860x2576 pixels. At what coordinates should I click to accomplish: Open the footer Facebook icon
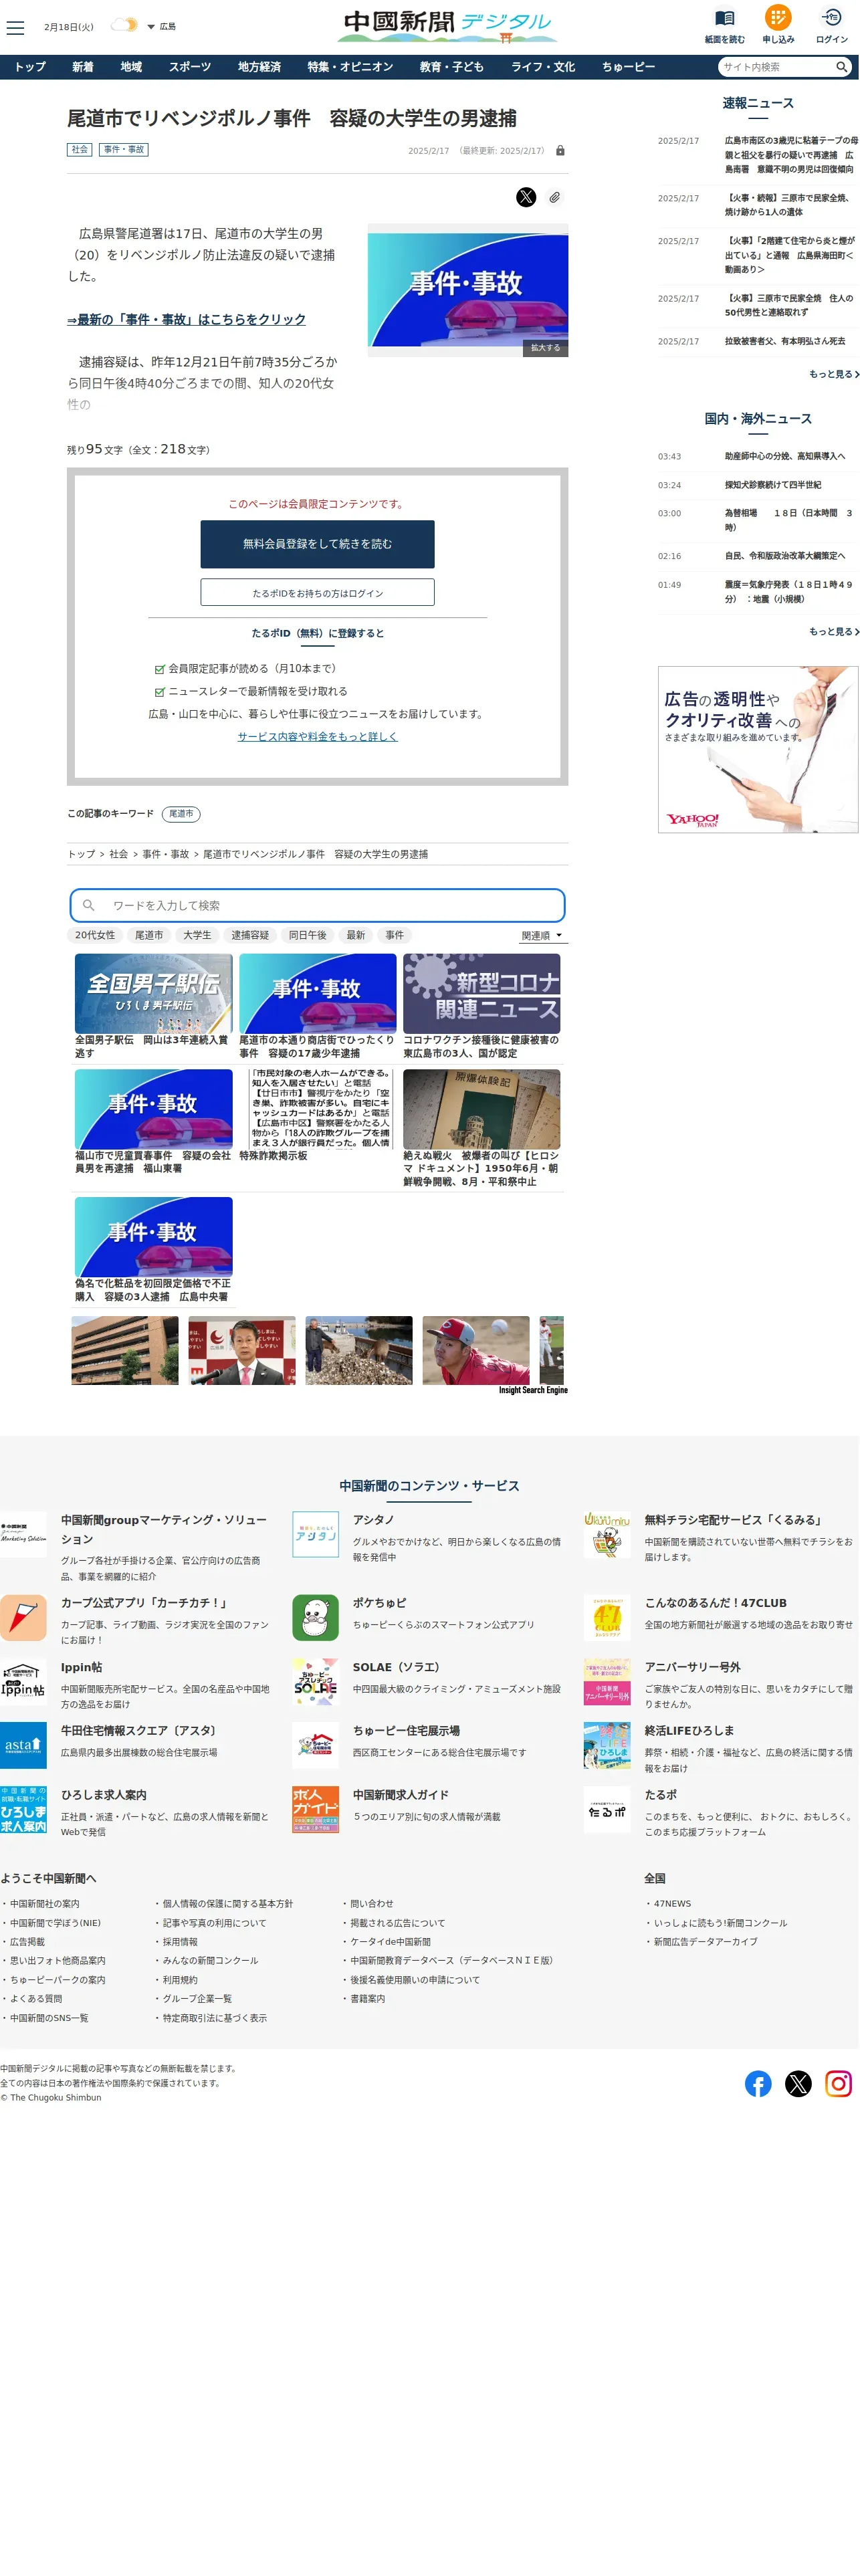click(758, 2084)
